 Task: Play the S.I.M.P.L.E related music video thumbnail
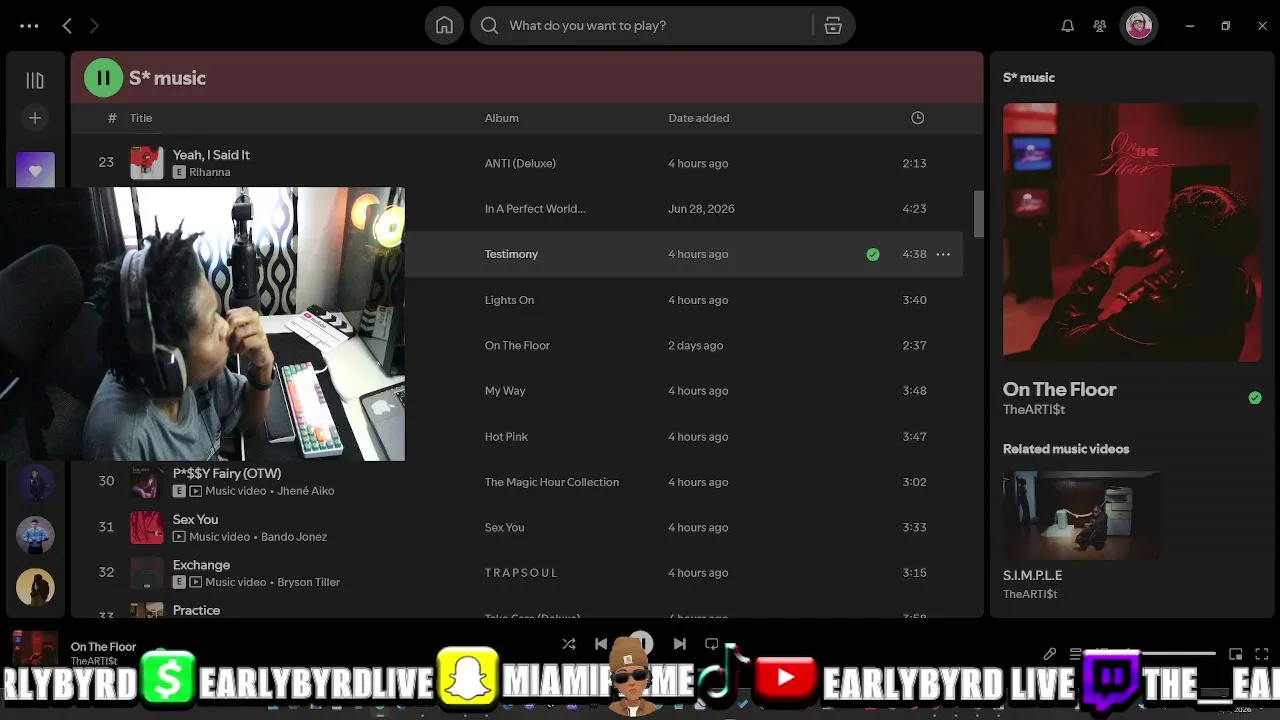[1082, 515]
